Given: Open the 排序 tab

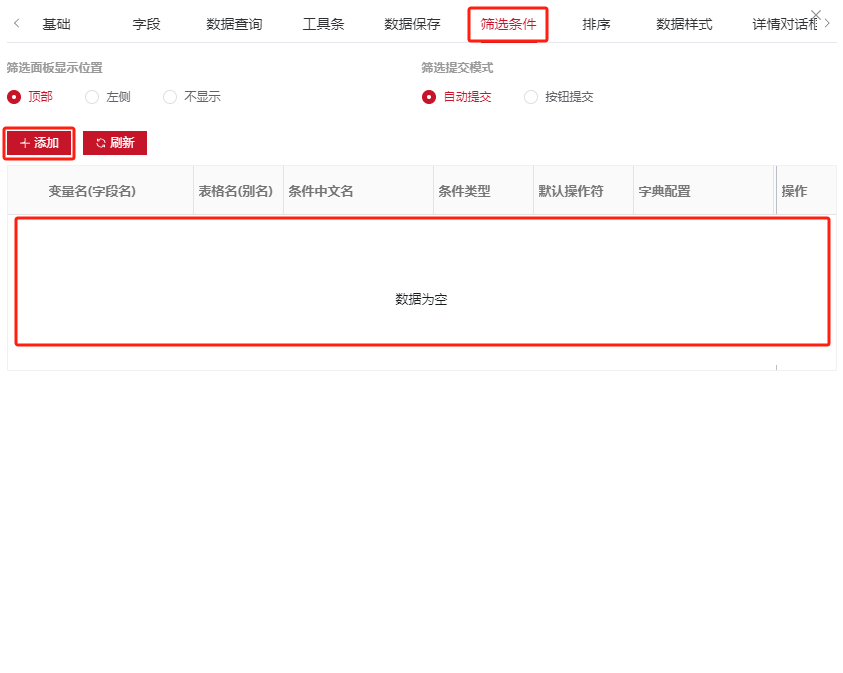Looking at the screenshot, I should [596, 24].
